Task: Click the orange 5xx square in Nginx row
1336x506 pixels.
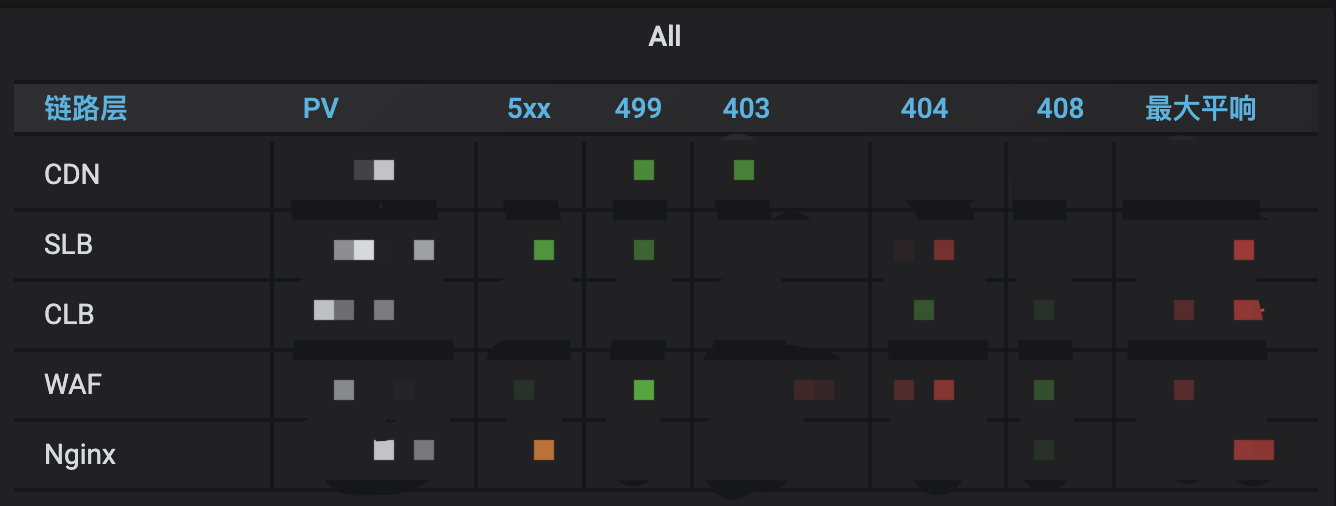Action: [544, 450]
